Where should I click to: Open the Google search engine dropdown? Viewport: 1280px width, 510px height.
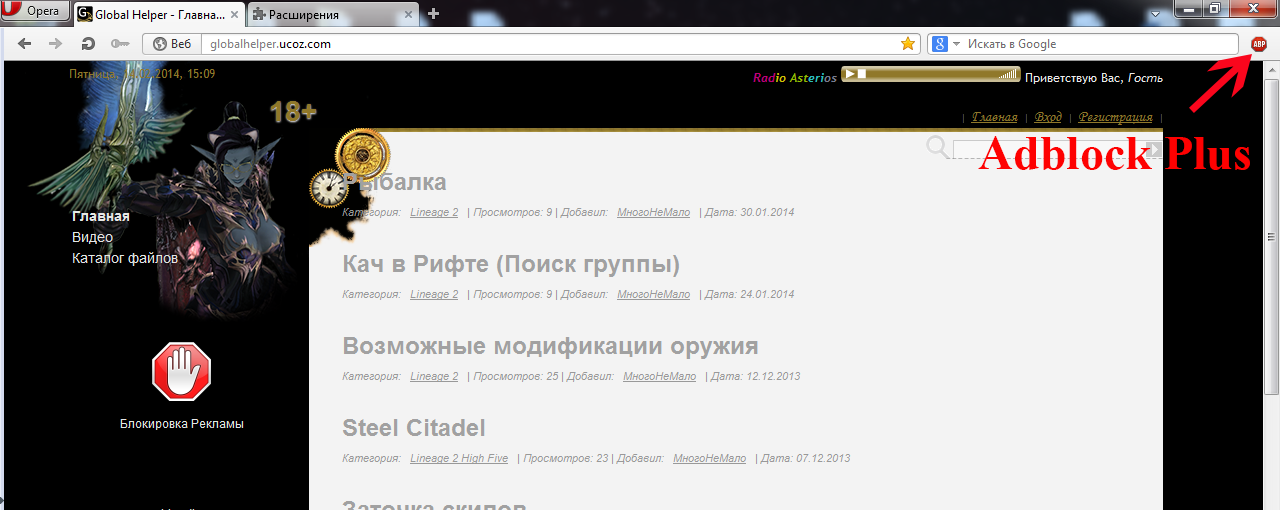pyautogui.click(x=947, y=44)
